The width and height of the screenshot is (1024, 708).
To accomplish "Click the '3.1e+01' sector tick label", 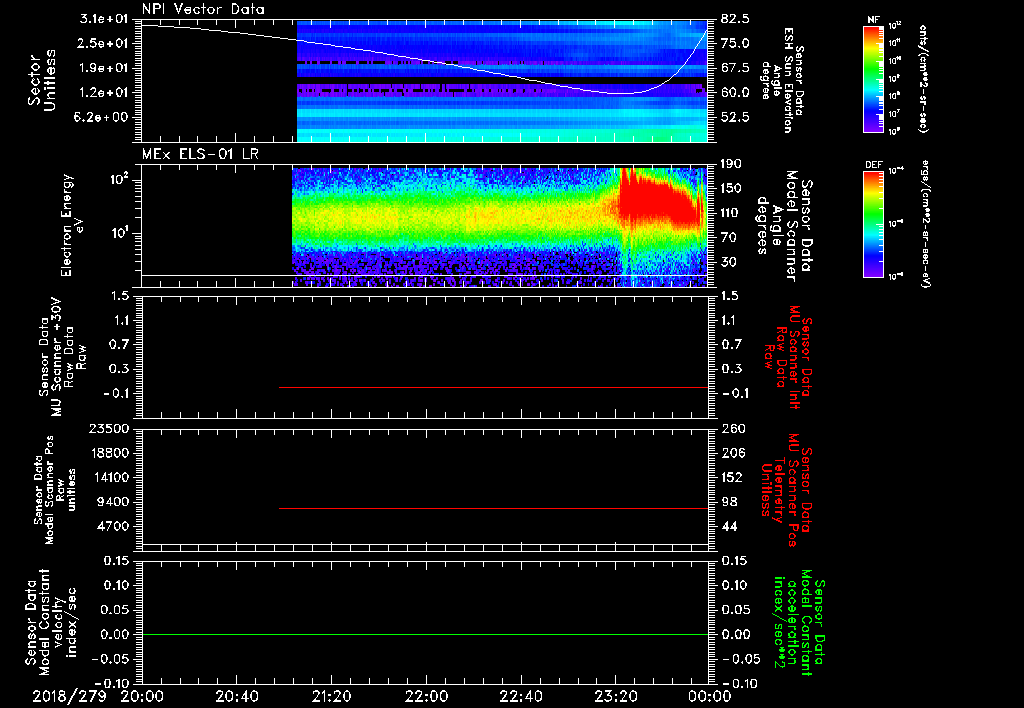I will click(x=106, y=19).
